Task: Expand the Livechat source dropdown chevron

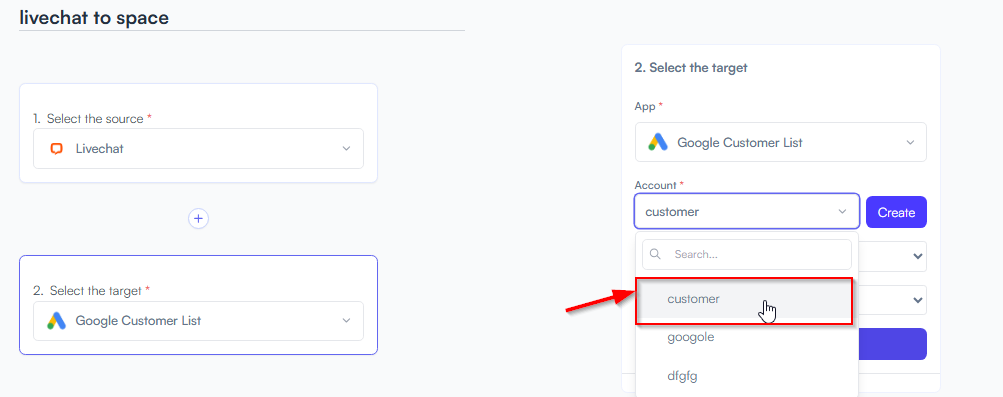Action: point(346,148)
